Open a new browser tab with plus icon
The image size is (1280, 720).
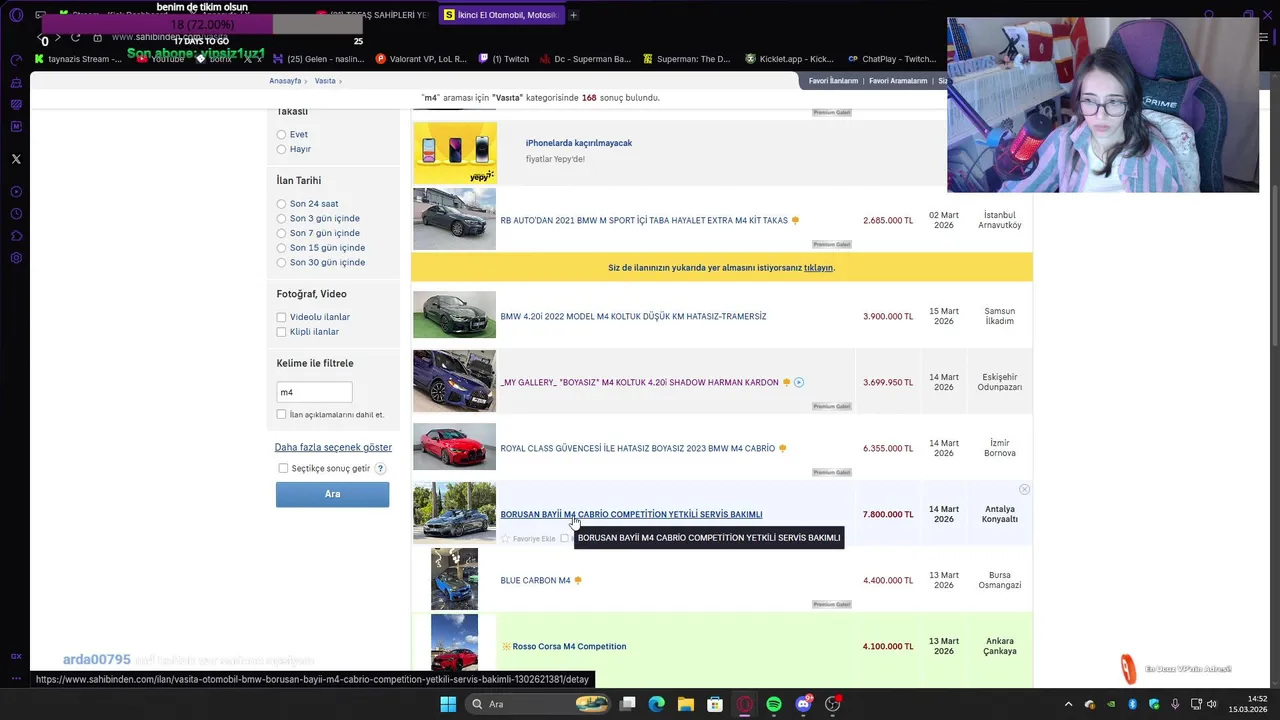[x=573, y=15]
